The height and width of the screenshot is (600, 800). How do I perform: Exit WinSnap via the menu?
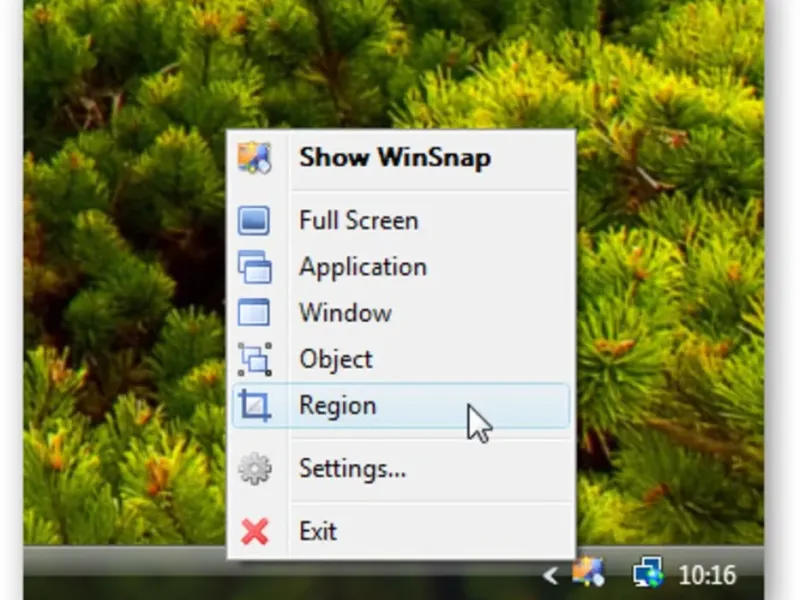pyautogui.click(x=401, y=531)
